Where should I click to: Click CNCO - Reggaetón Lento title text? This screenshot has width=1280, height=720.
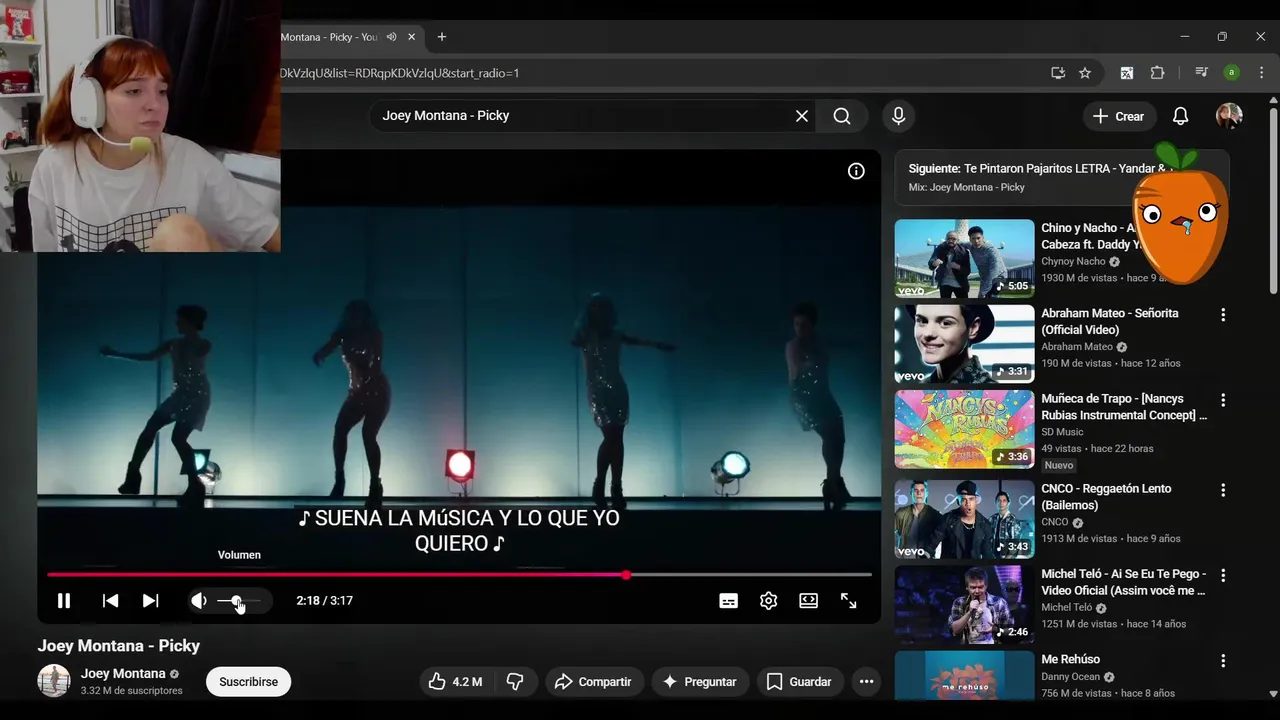(1106, 497)
